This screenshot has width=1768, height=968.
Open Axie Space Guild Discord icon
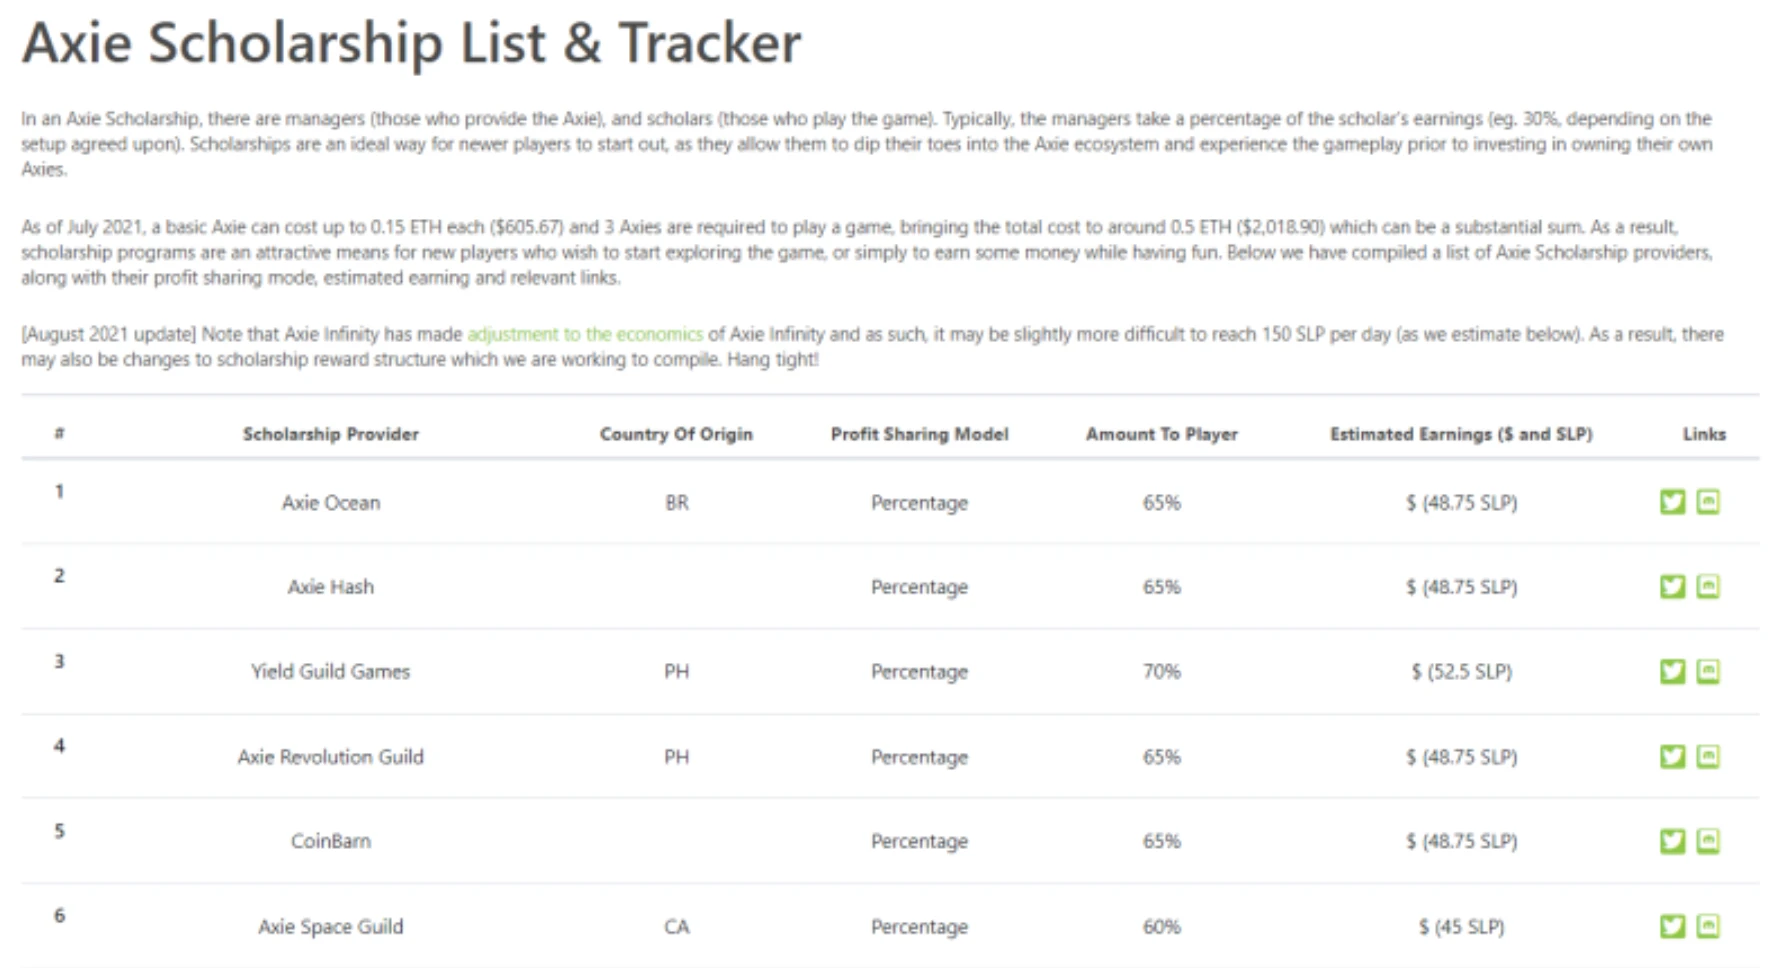click(x=1708, y=926)
